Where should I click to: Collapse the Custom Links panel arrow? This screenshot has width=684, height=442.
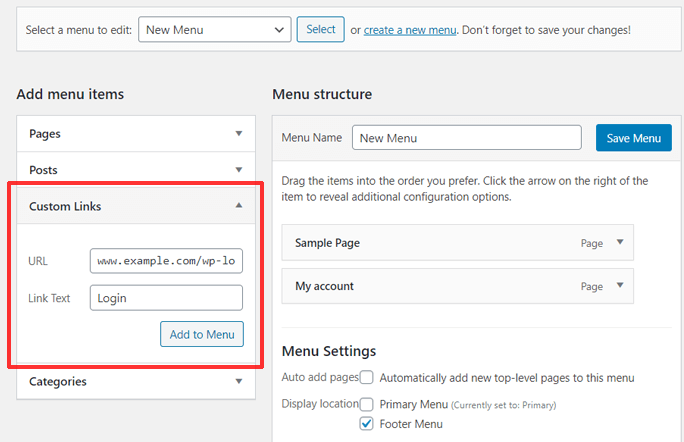[239, 206]
